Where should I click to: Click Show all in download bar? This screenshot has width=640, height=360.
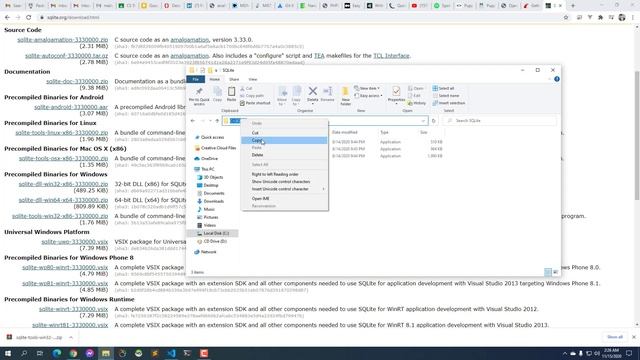[615, 337]
